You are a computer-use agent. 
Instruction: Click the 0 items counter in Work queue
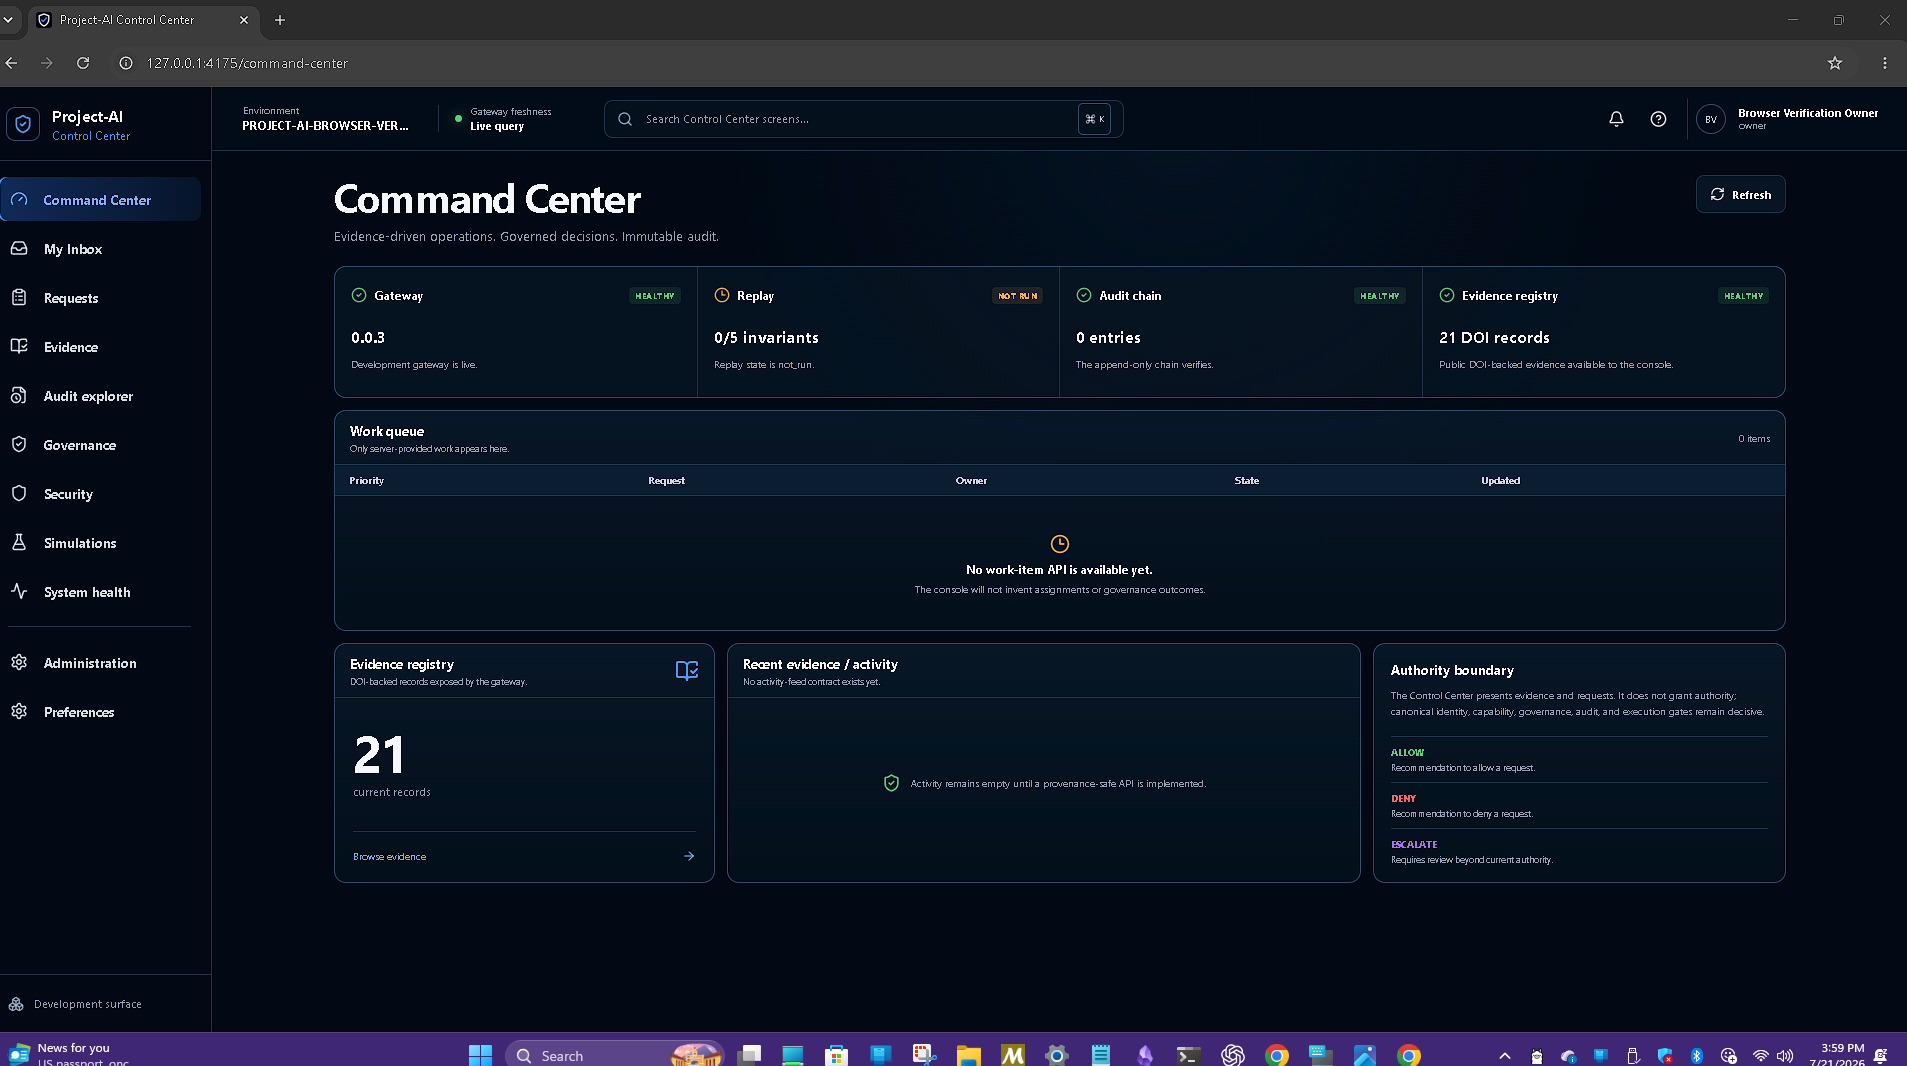tap(1754, 439)
